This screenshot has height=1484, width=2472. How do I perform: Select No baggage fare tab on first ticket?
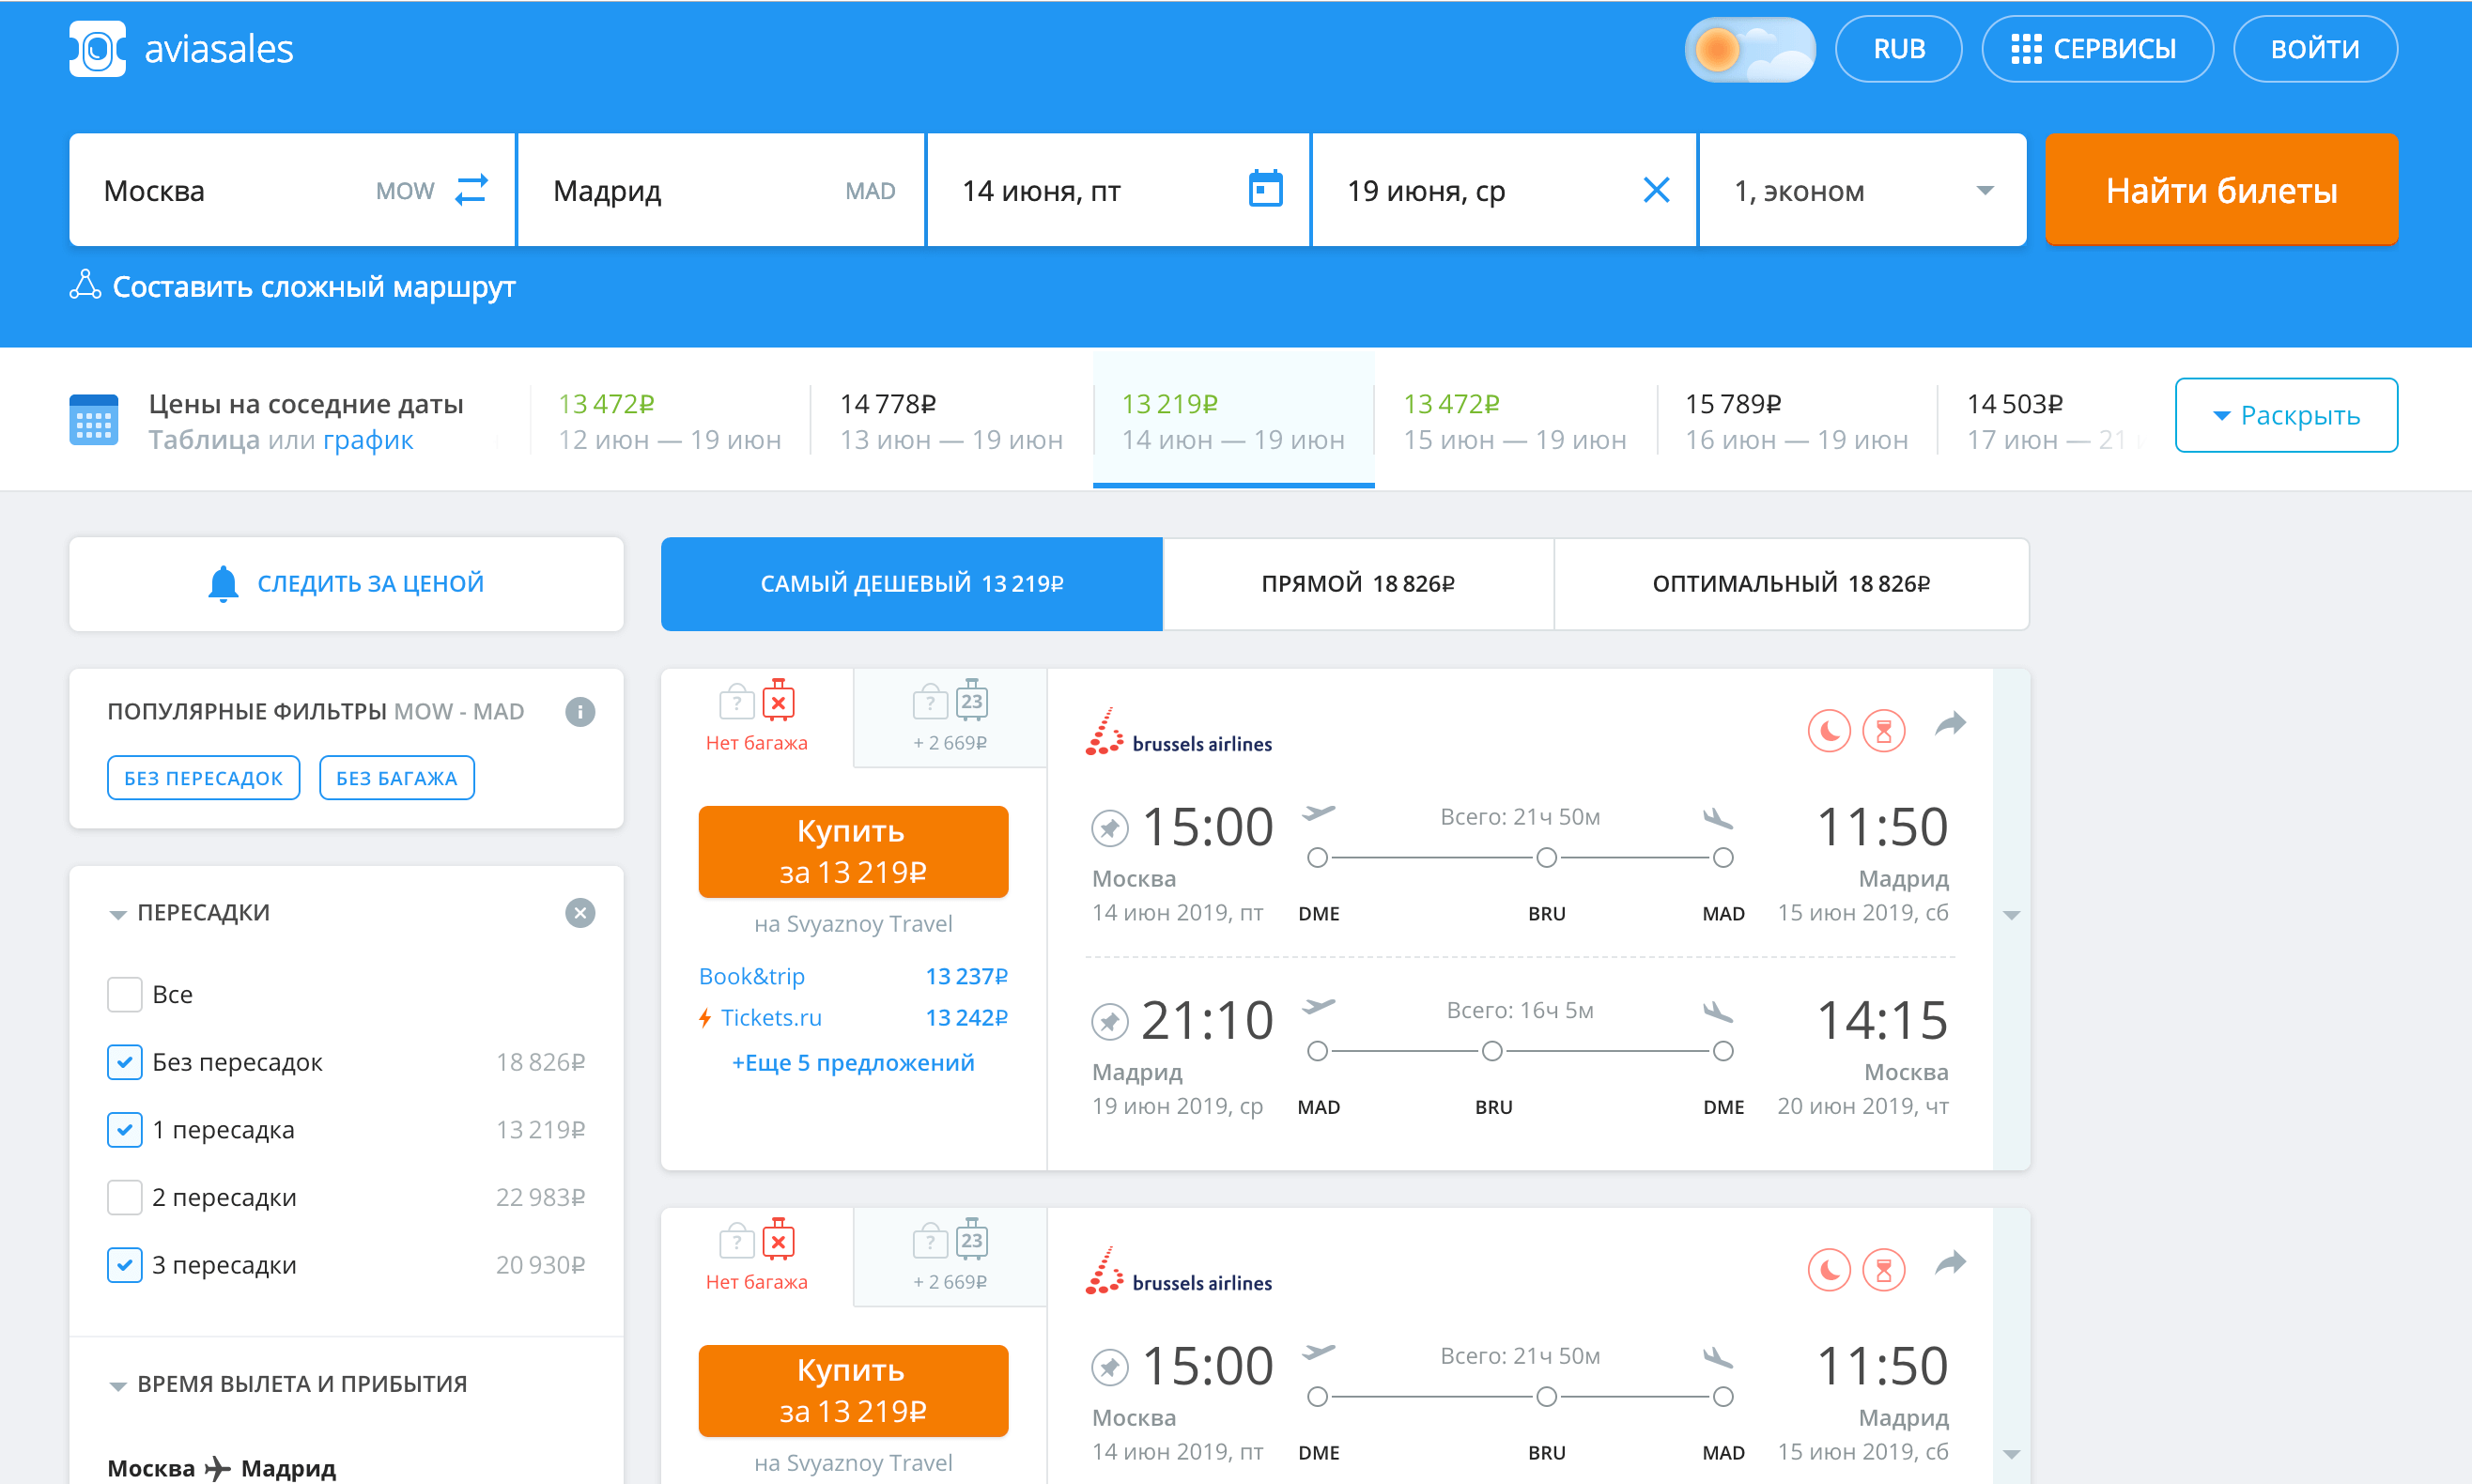click(x=757, y=717)
